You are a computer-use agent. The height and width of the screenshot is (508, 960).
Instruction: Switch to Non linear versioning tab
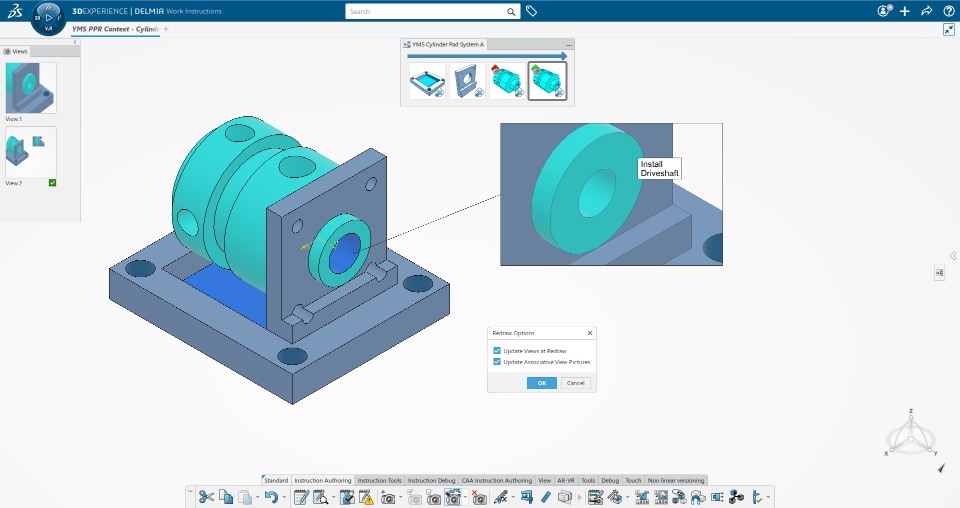(676, 480)
